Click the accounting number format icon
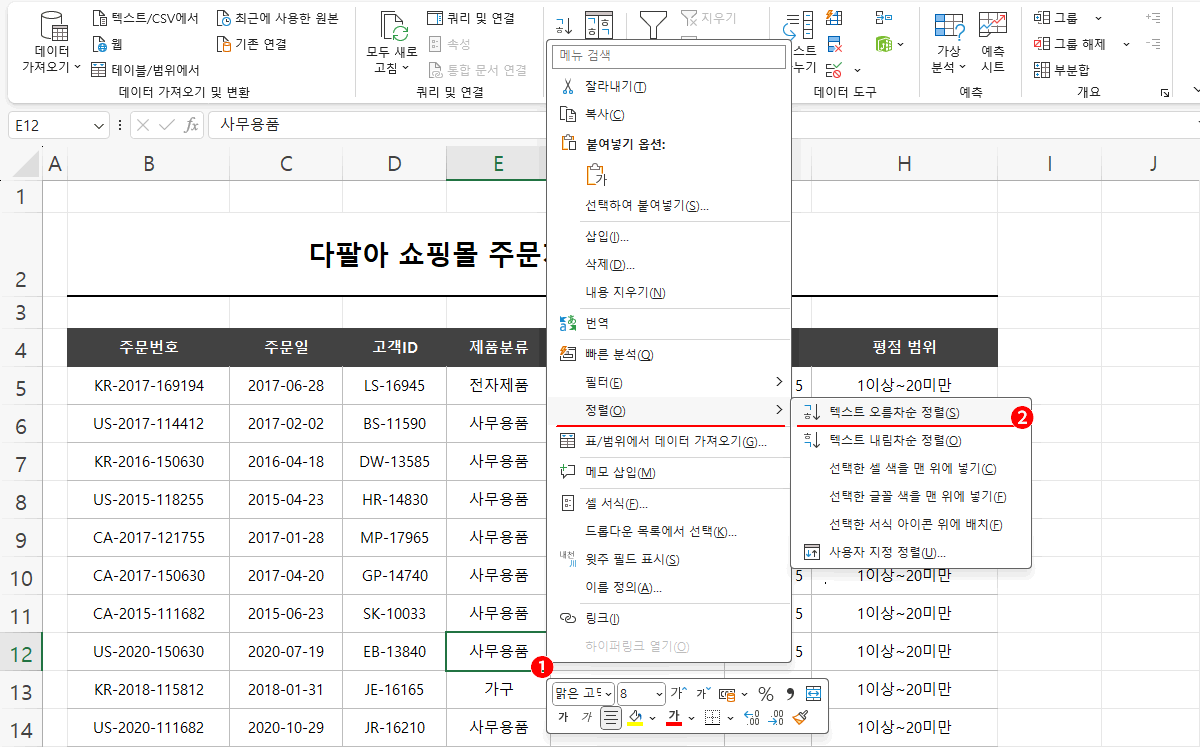Image resolution: width=1200 pixels, height=747 pixels. (x=727, y=693)
